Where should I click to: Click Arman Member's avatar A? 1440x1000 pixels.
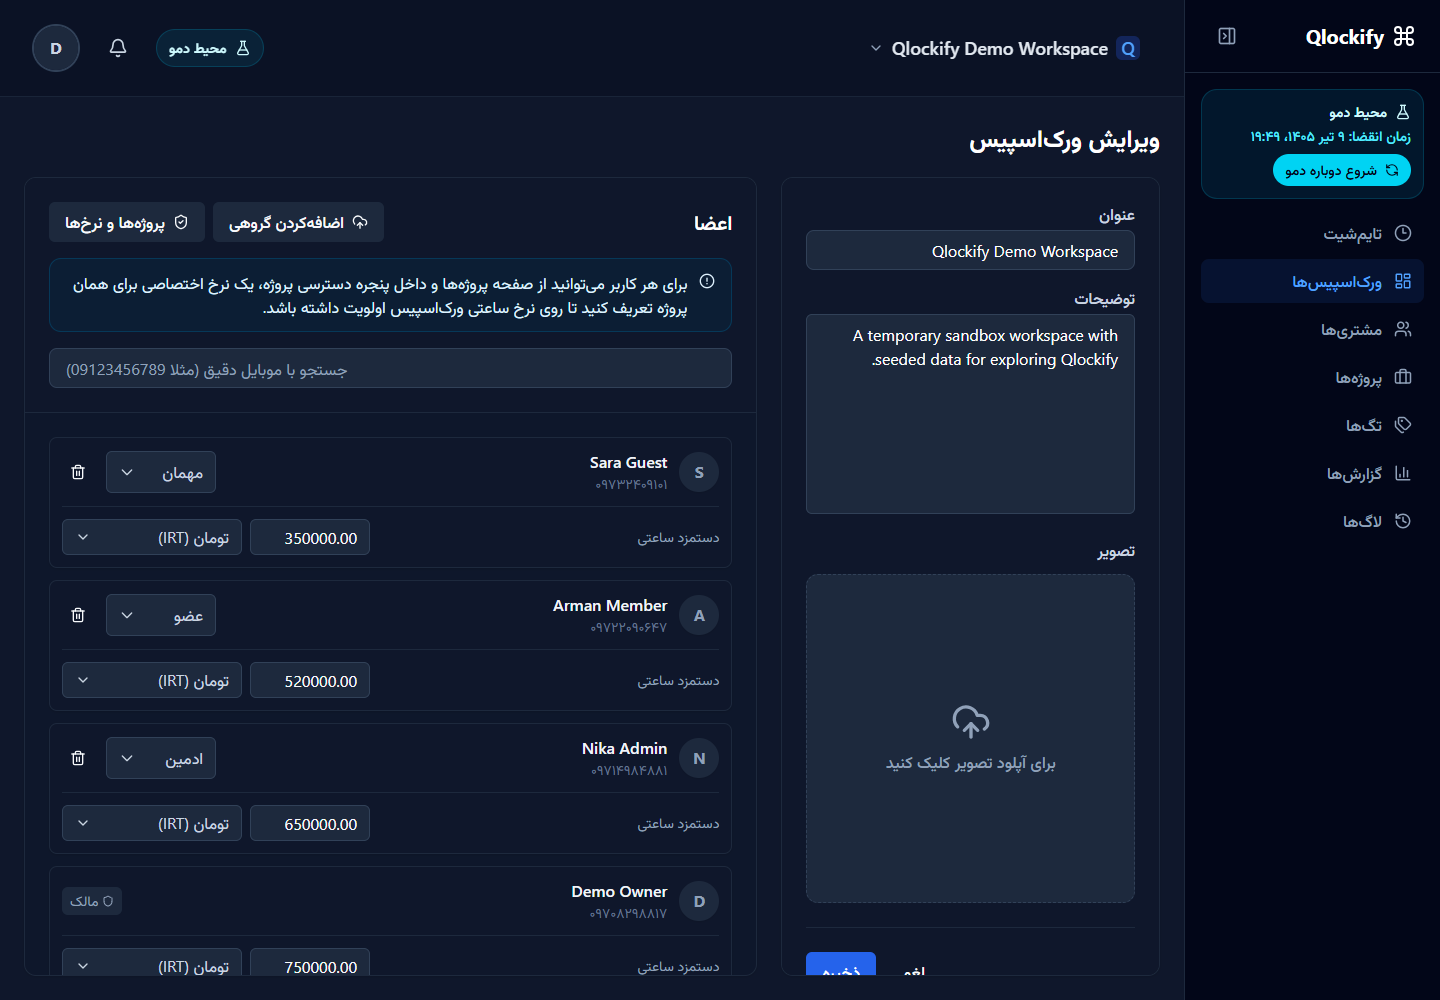coord(699,615)
